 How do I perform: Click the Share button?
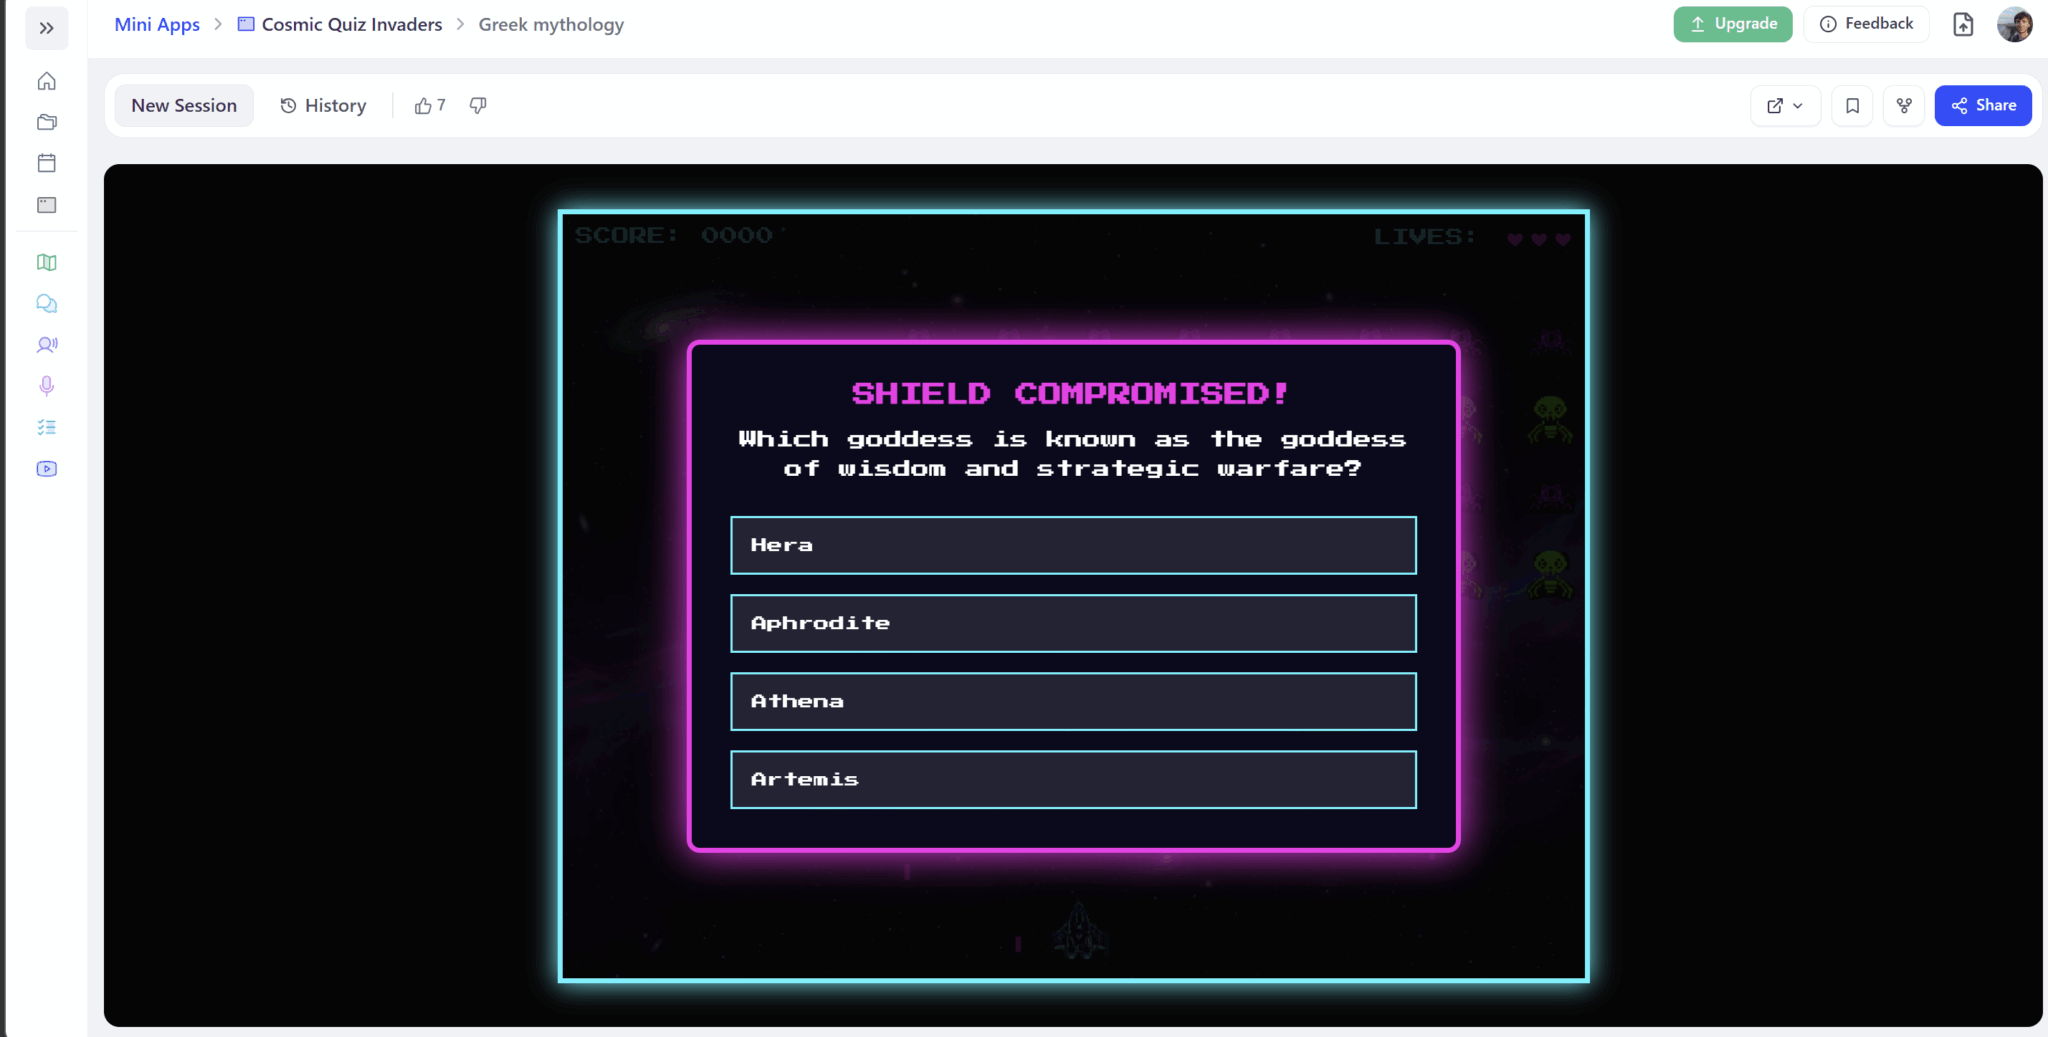(x=1982, y=105)
